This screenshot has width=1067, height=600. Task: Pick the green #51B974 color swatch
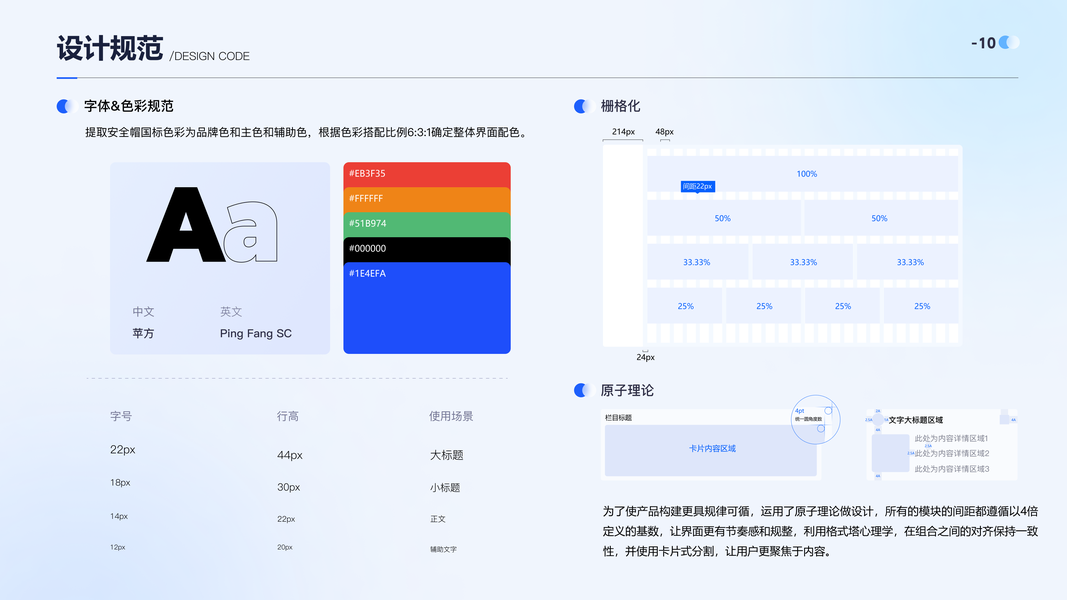(x=427, y=224)
